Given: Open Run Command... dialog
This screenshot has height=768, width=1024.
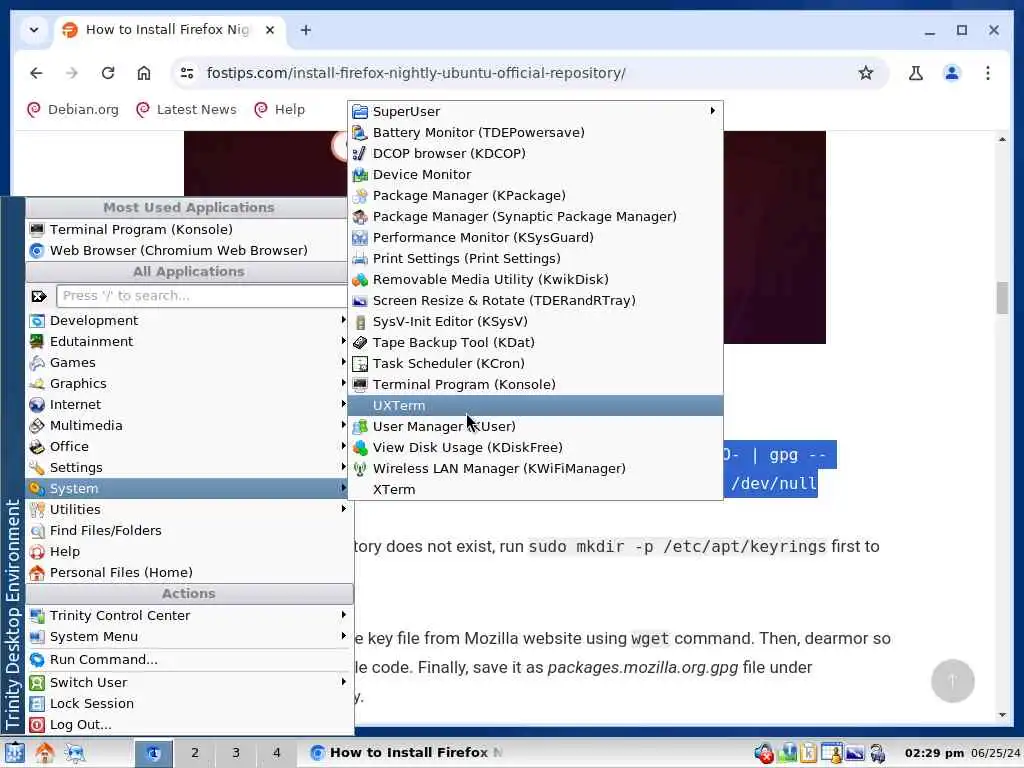Looking at the screenshot, I should coord(189,660).
